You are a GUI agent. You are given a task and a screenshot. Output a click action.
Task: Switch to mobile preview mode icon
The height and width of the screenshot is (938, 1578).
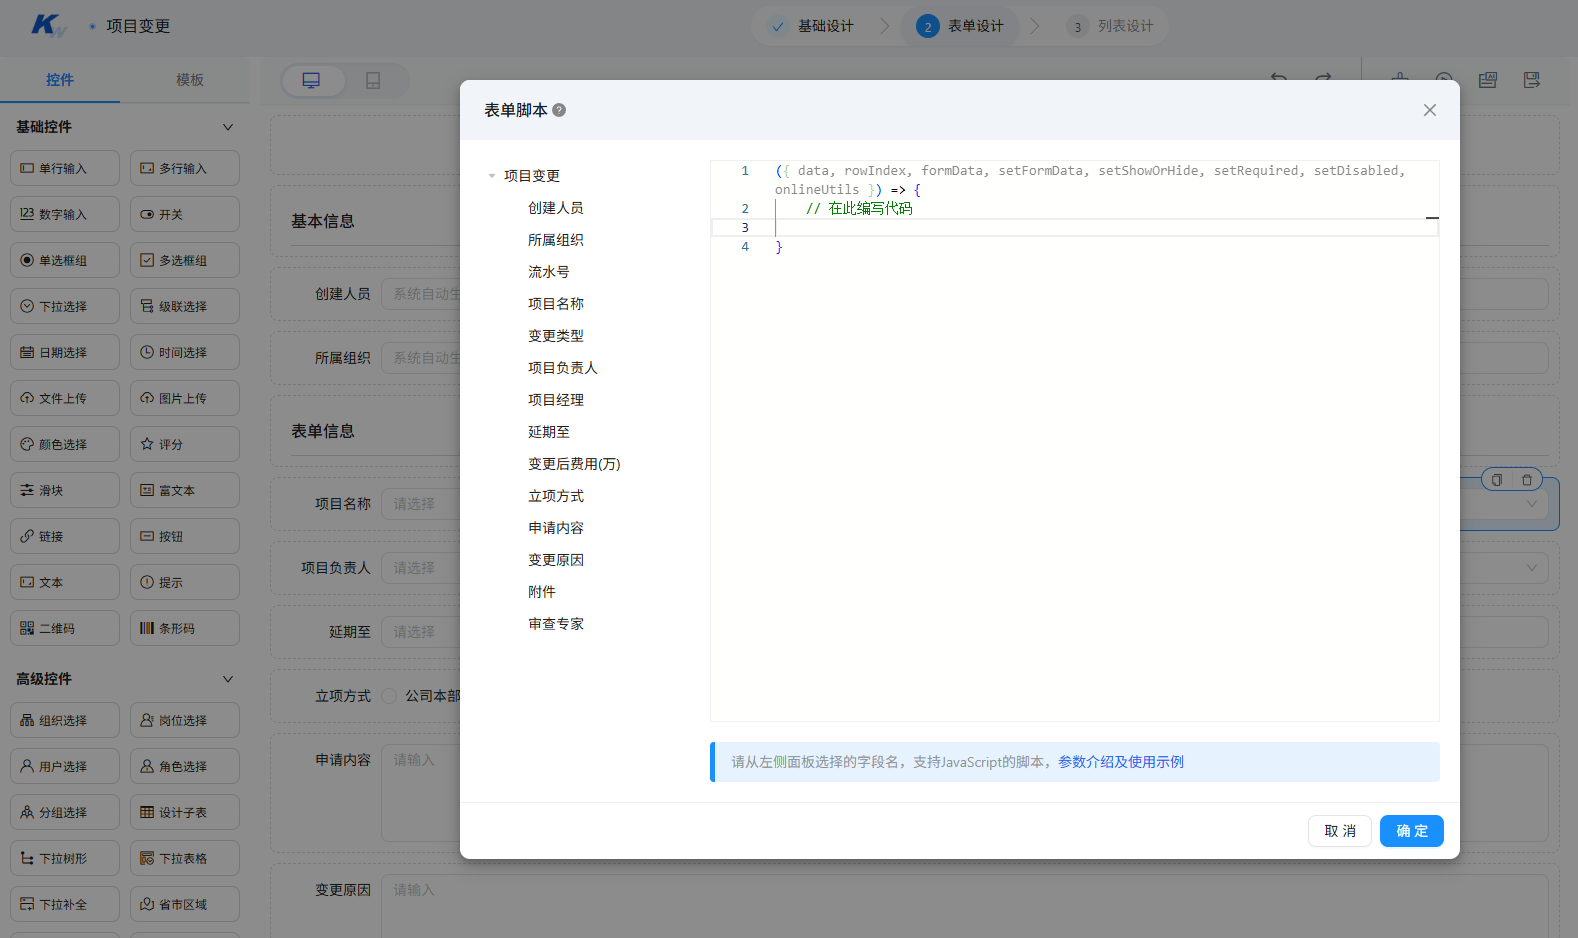[x=373, y=80]
